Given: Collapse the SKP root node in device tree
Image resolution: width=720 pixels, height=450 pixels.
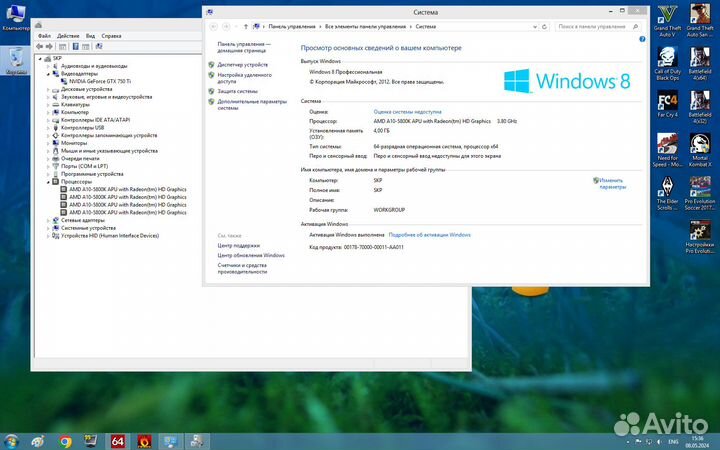Looking at the screenshot, I should tap(40, 59).
